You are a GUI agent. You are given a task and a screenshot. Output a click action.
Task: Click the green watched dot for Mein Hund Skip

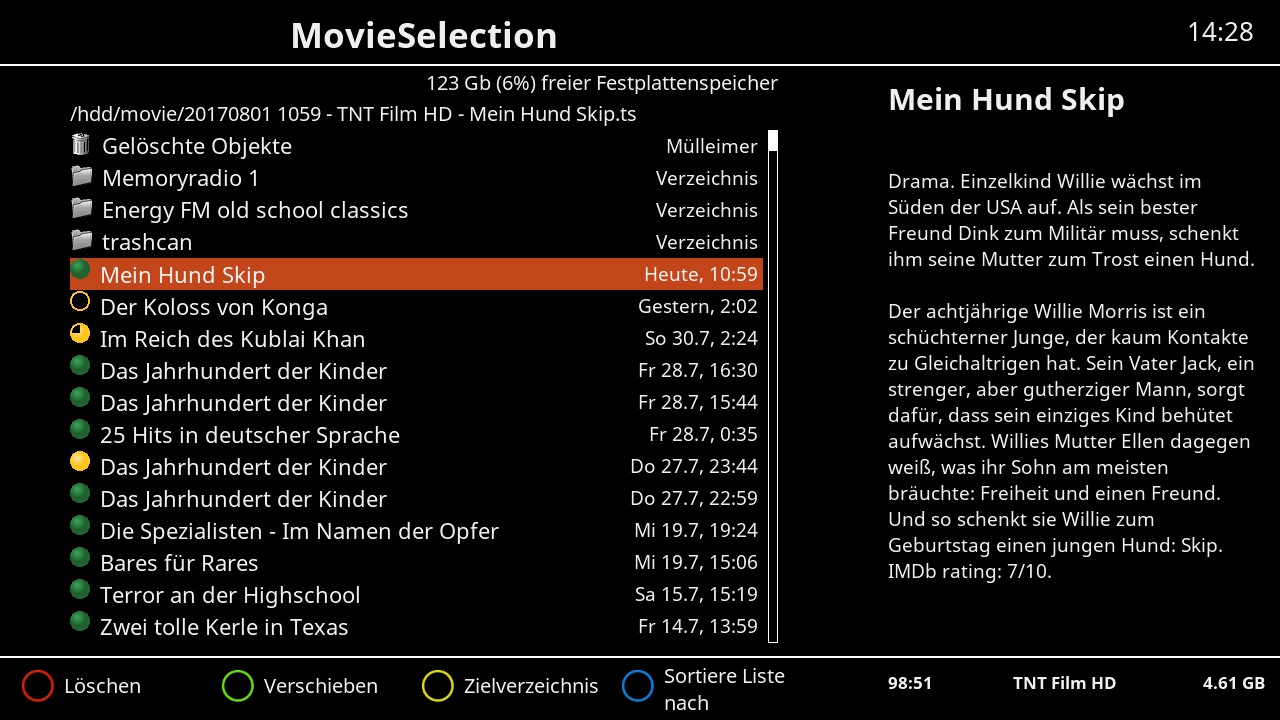pos(80,270)
